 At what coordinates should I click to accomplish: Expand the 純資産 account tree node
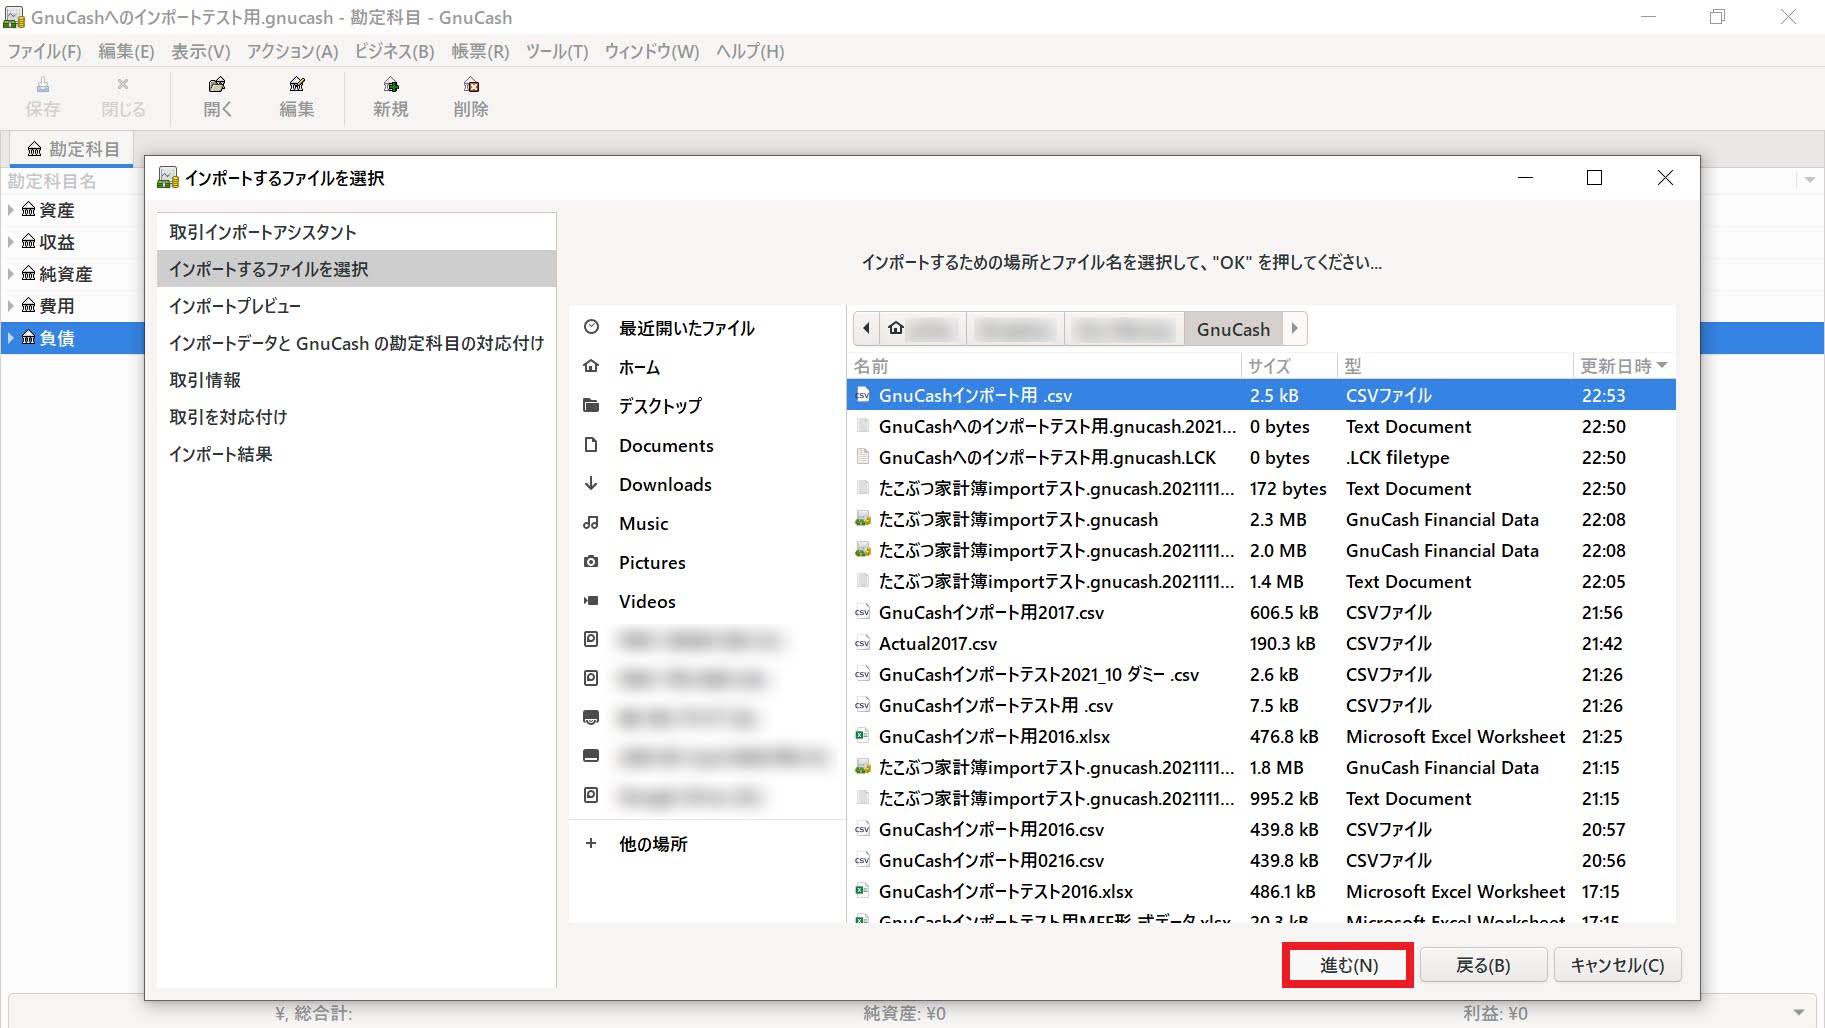click(x=11, y=274)
